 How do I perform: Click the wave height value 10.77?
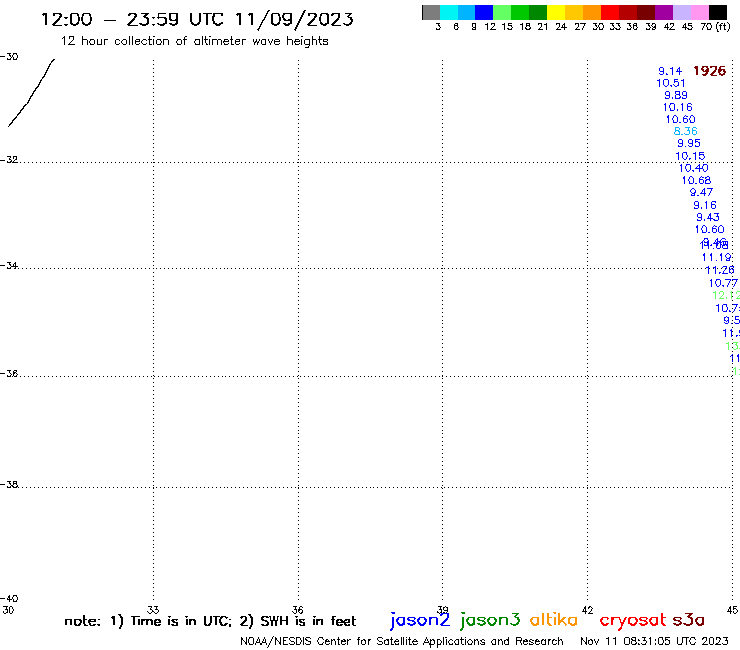coord(723,283)
